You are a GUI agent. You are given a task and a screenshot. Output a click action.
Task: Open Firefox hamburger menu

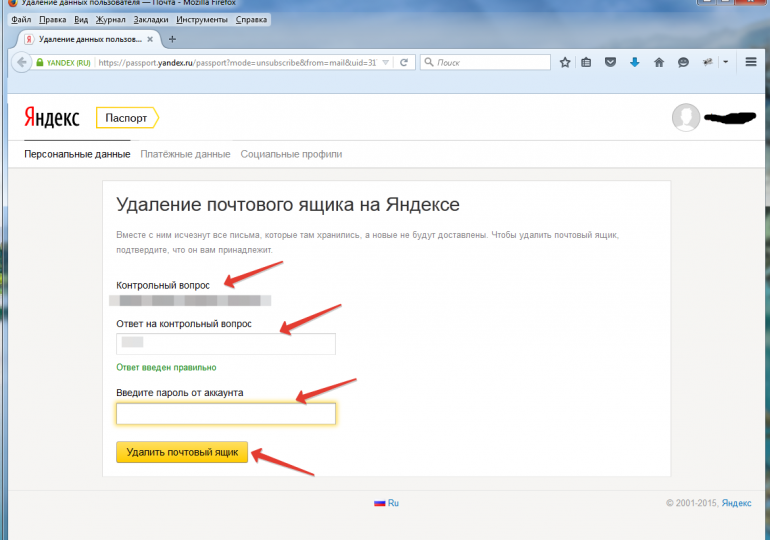point(751,62)
